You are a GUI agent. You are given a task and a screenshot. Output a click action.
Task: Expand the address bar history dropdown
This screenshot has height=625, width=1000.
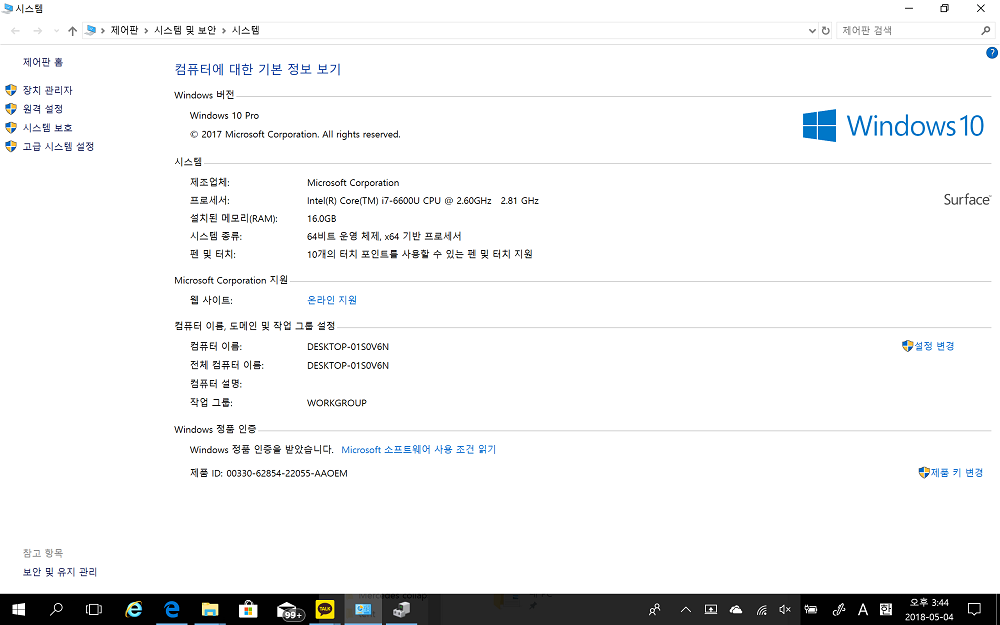811,31
